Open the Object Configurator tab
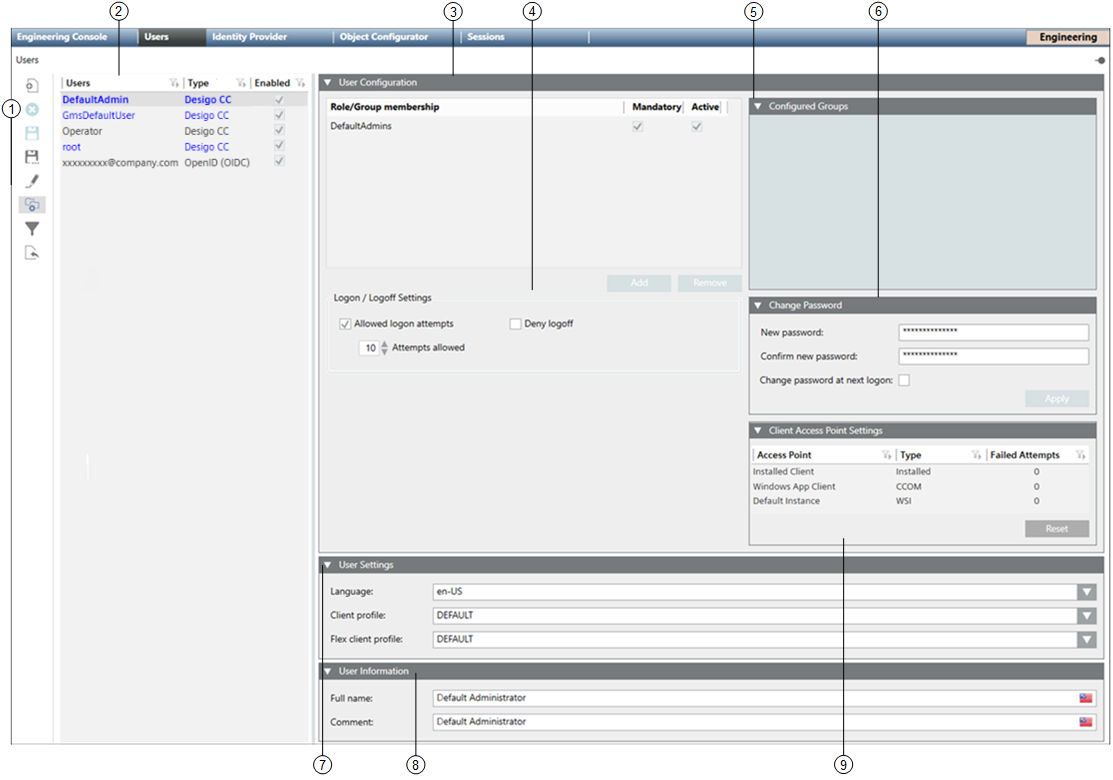This screenshot has width=1113, height=780. pyautogui.click(x=383, y=37)
